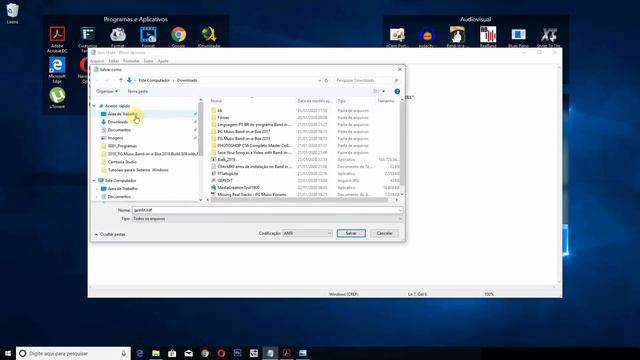The image size is (640, 360).
Task: Open Google Chrome desktop shortcut
Action: [178, 37]
